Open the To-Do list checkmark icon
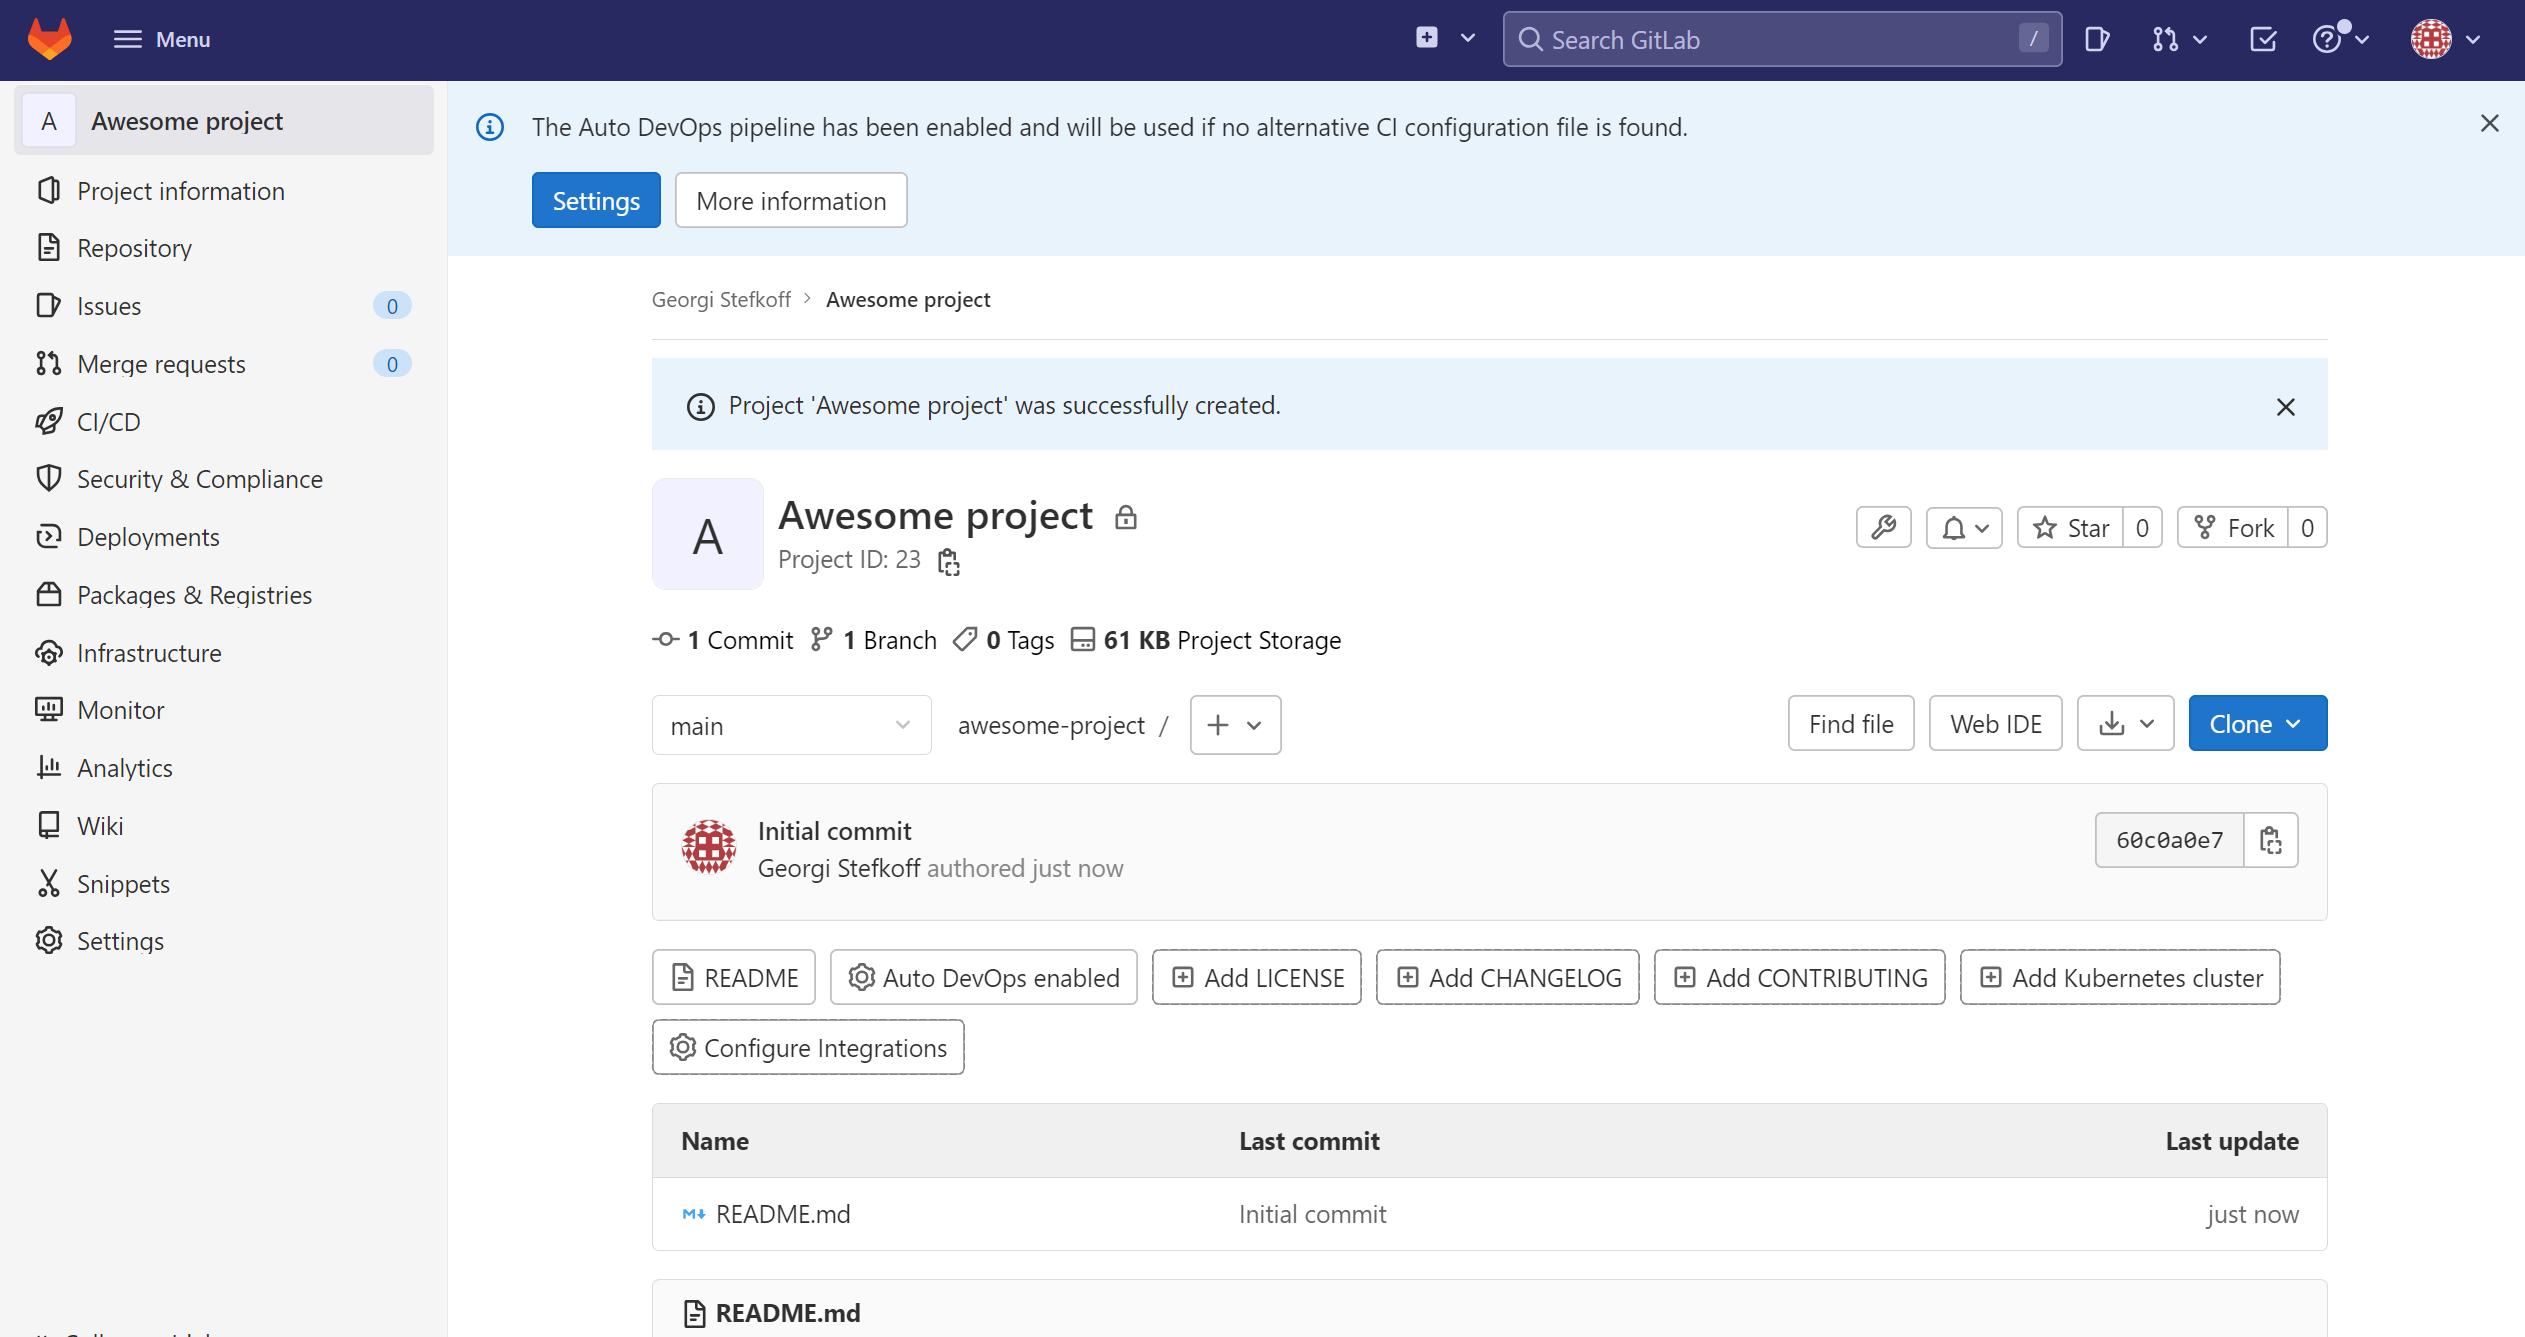This screenshot has width=2525, height=1337. [x=2263, y=39]
